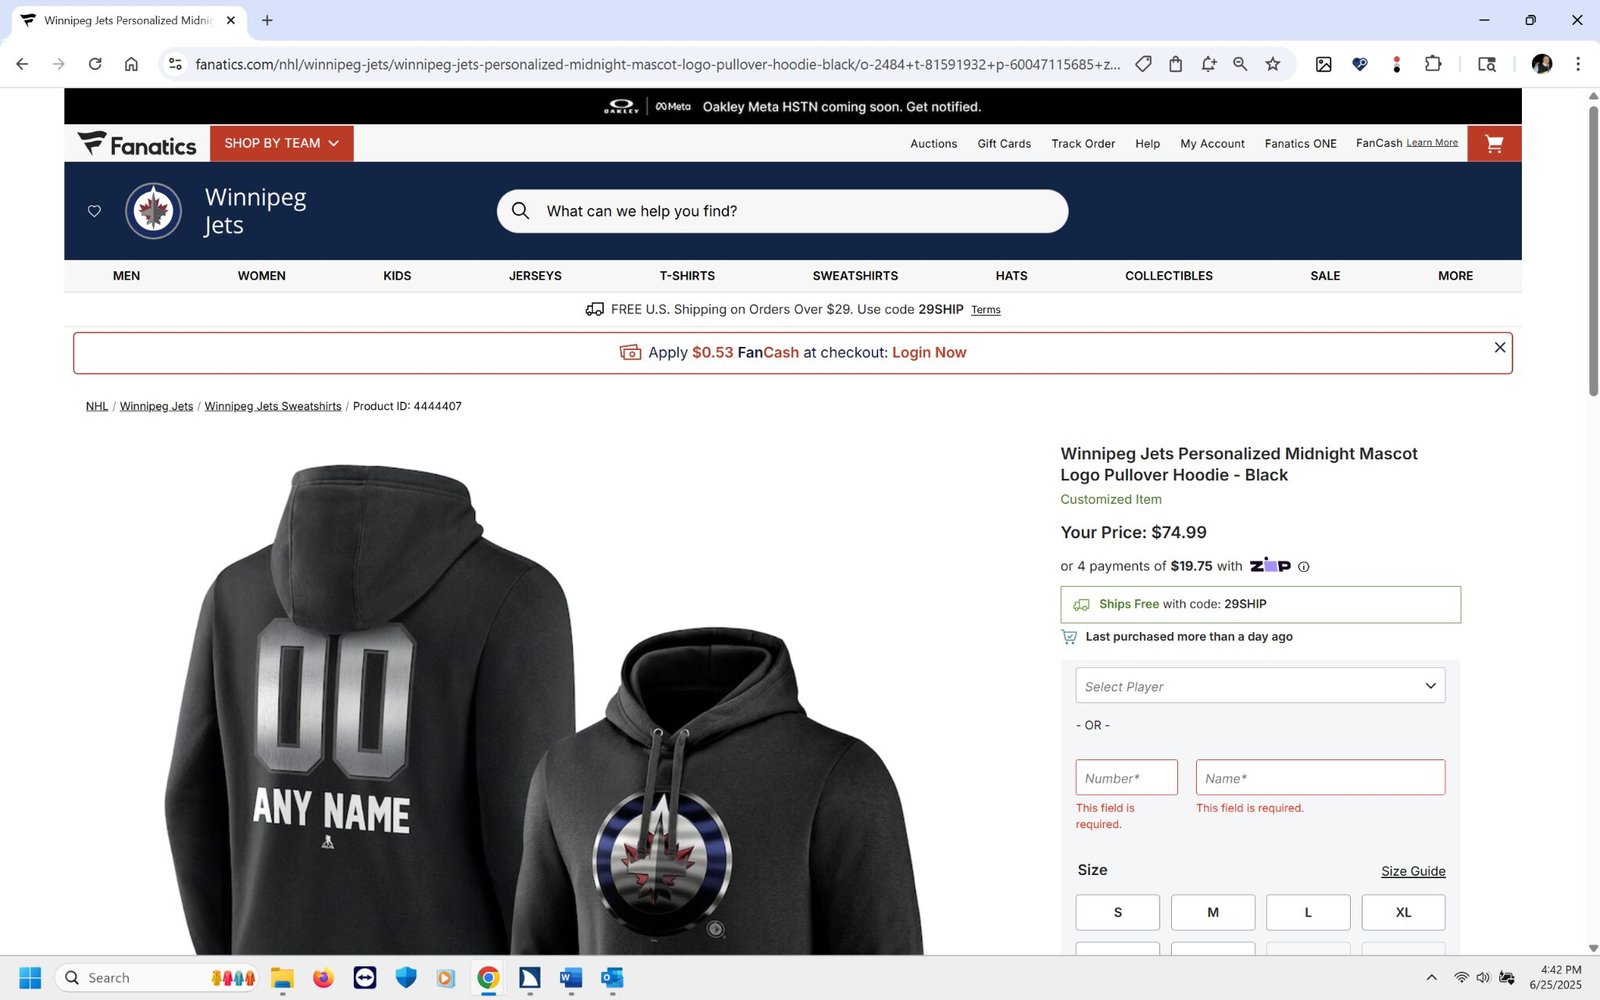Image resolution: width=1600 pixels, height=1000 pixels.
Task: Select size L
Action: [1308, 912]
